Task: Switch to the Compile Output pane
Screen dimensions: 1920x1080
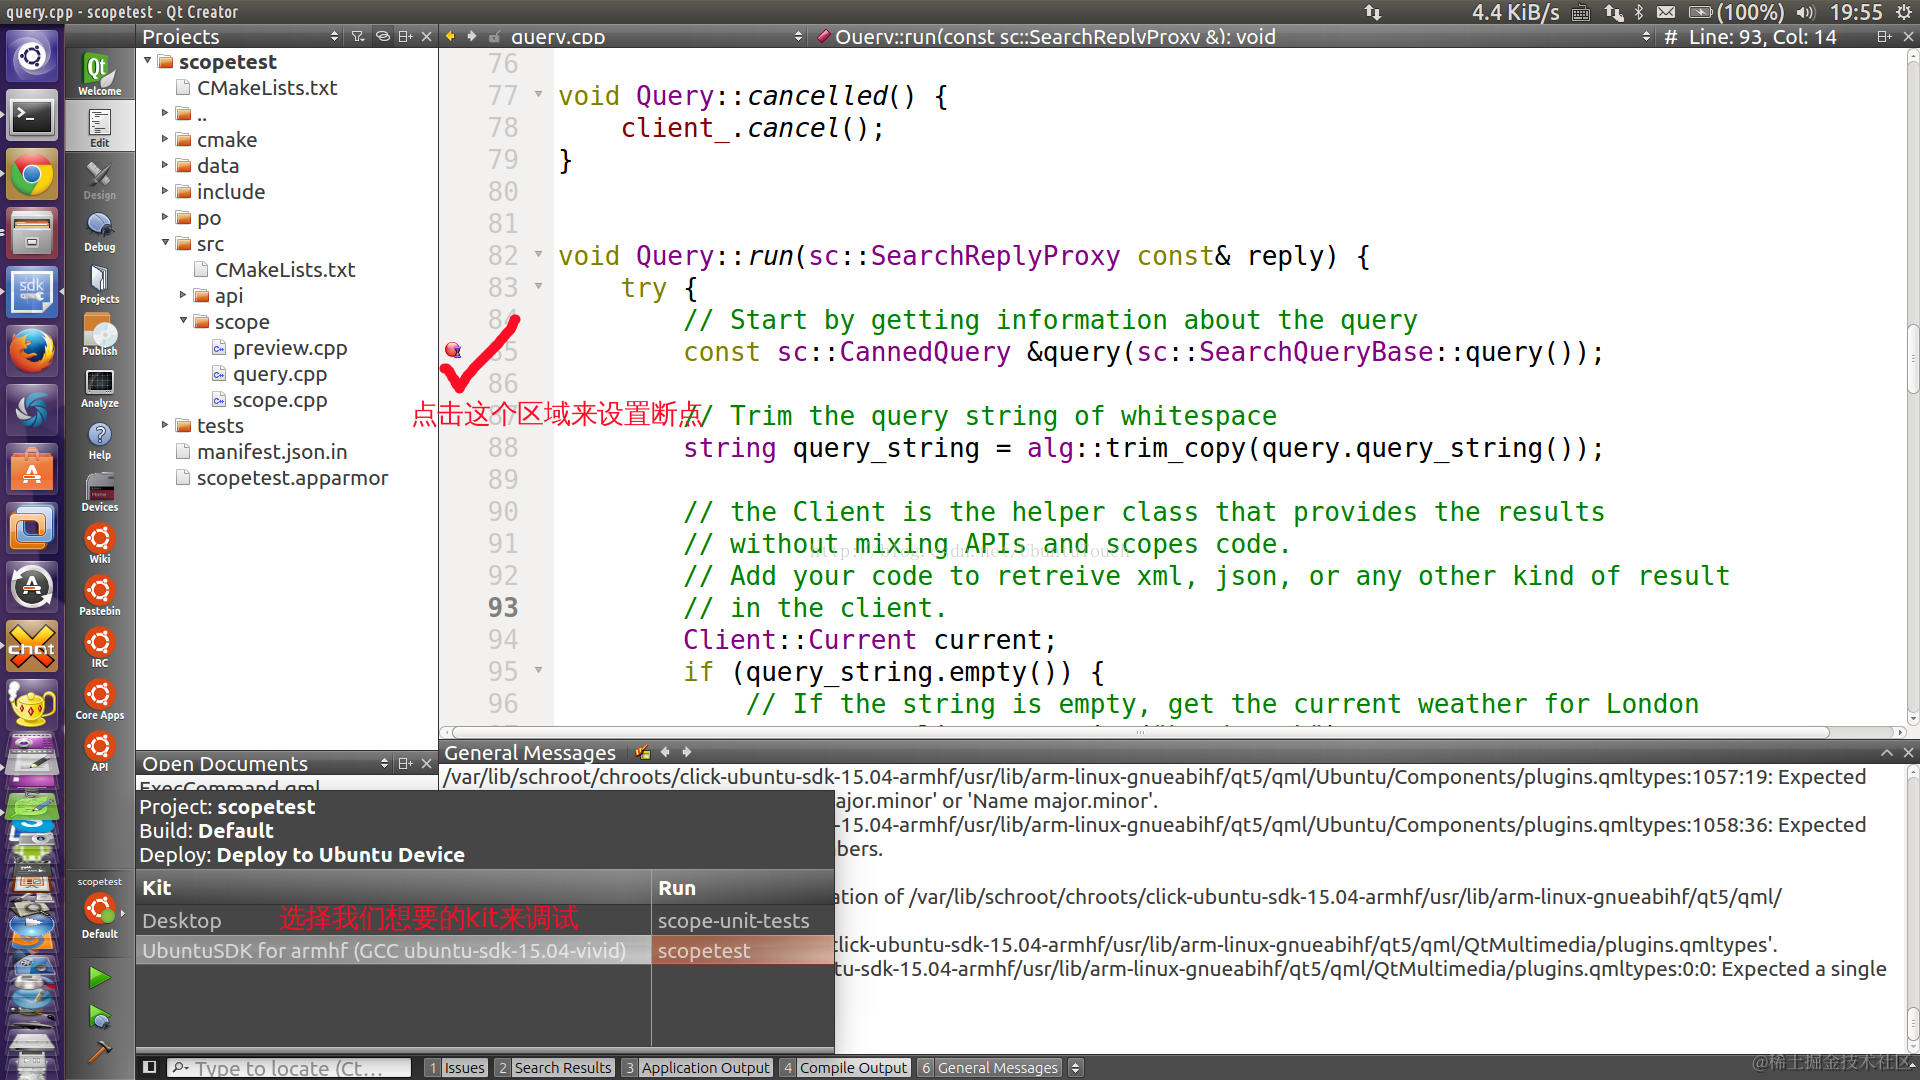Action: pos(845,1067)
